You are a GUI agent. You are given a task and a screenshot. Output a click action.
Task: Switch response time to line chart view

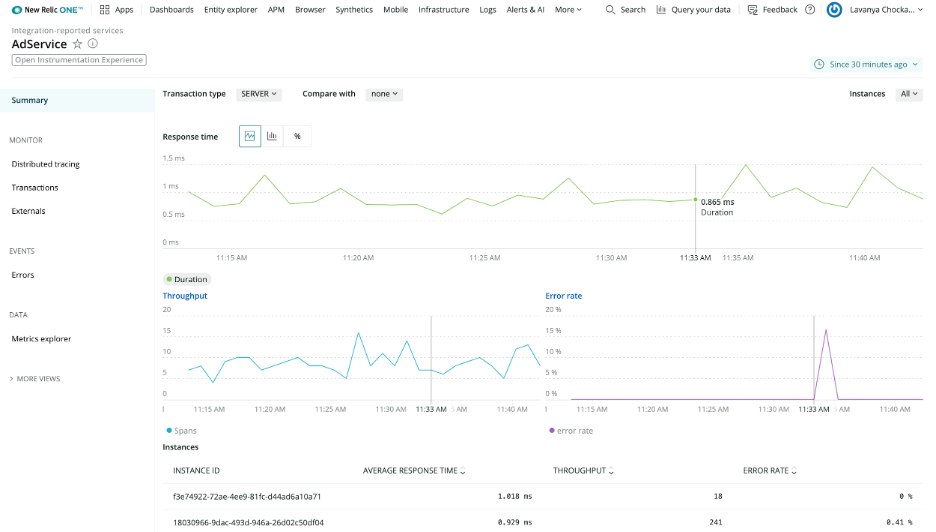(250, 136)
